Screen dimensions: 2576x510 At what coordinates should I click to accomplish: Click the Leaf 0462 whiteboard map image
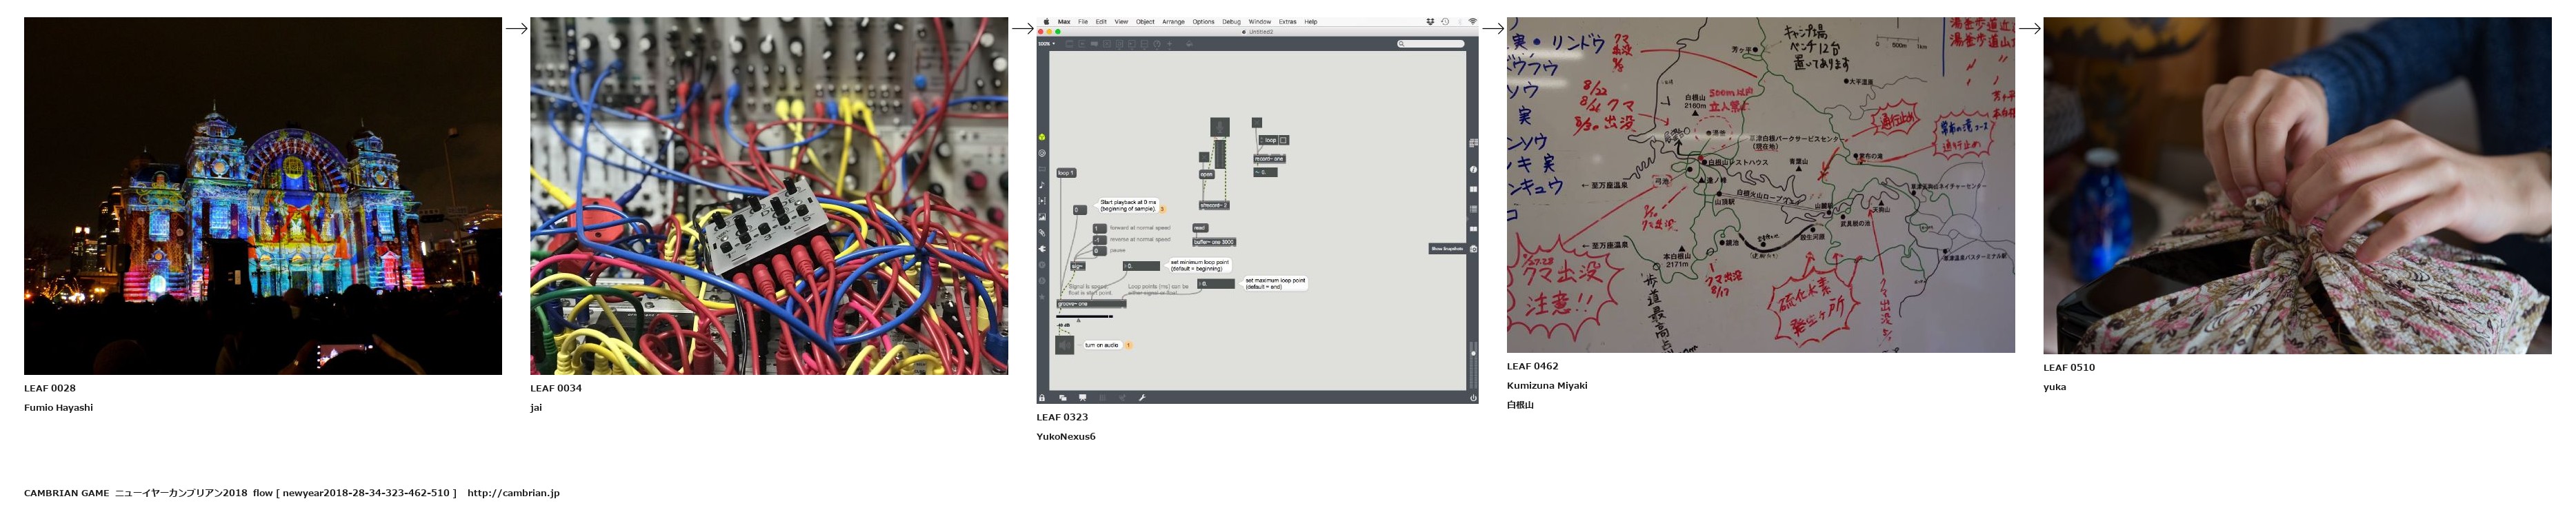[x=1760, y=185]
